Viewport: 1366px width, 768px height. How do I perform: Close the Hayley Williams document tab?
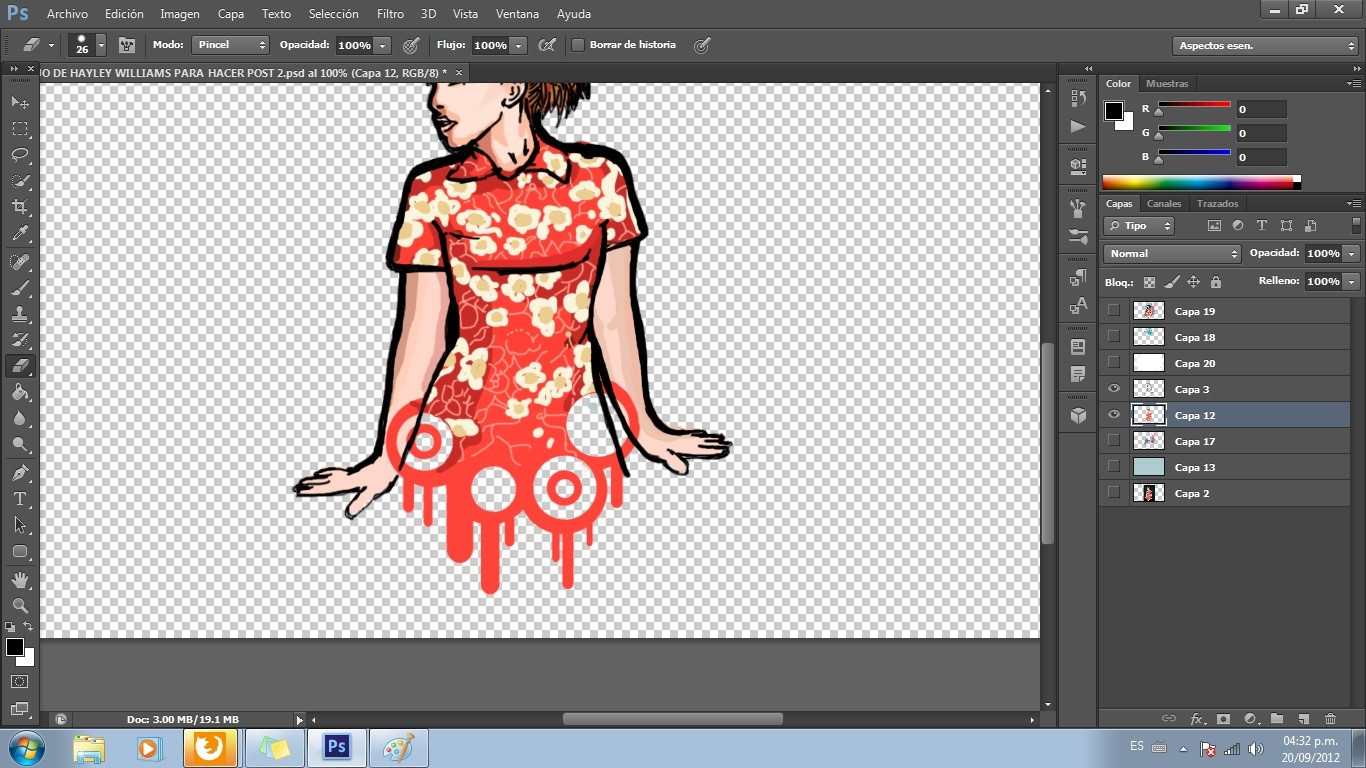click(x=459, y=72)
